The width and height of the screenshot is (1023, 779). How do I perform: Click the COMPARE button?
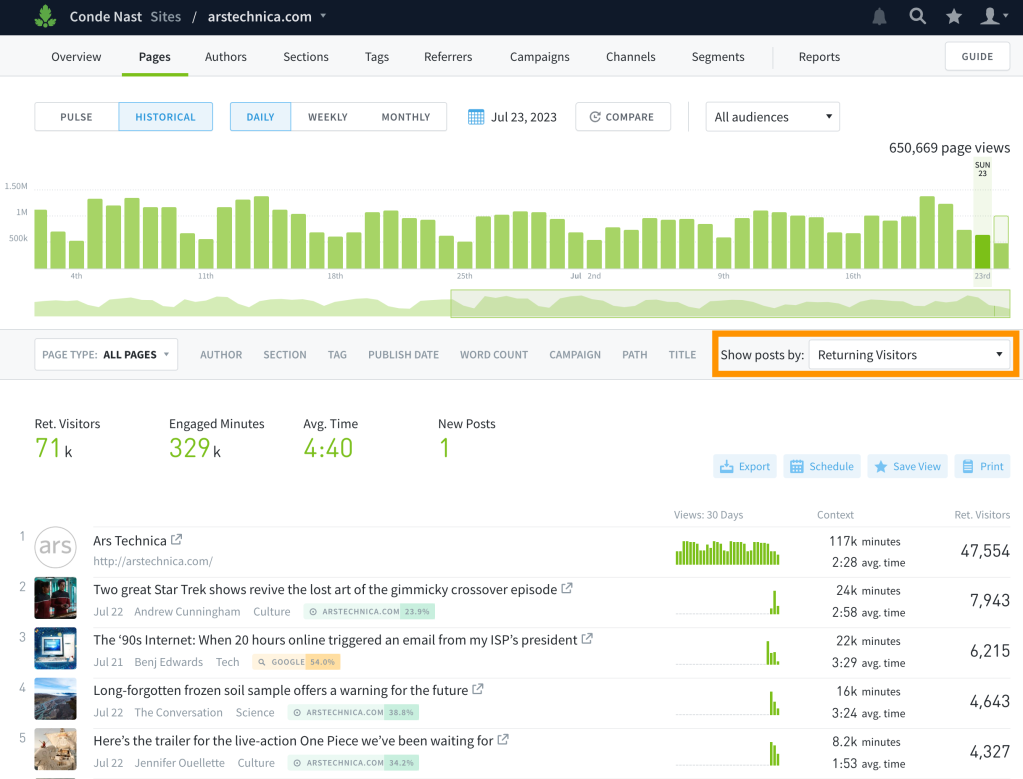click(623, 117)
